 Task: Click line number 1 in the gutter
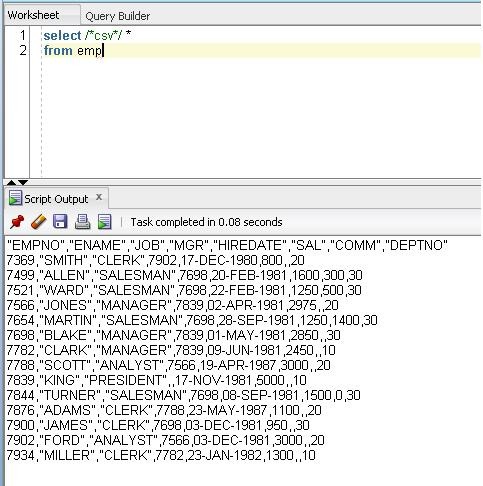[x=23, y=35]
